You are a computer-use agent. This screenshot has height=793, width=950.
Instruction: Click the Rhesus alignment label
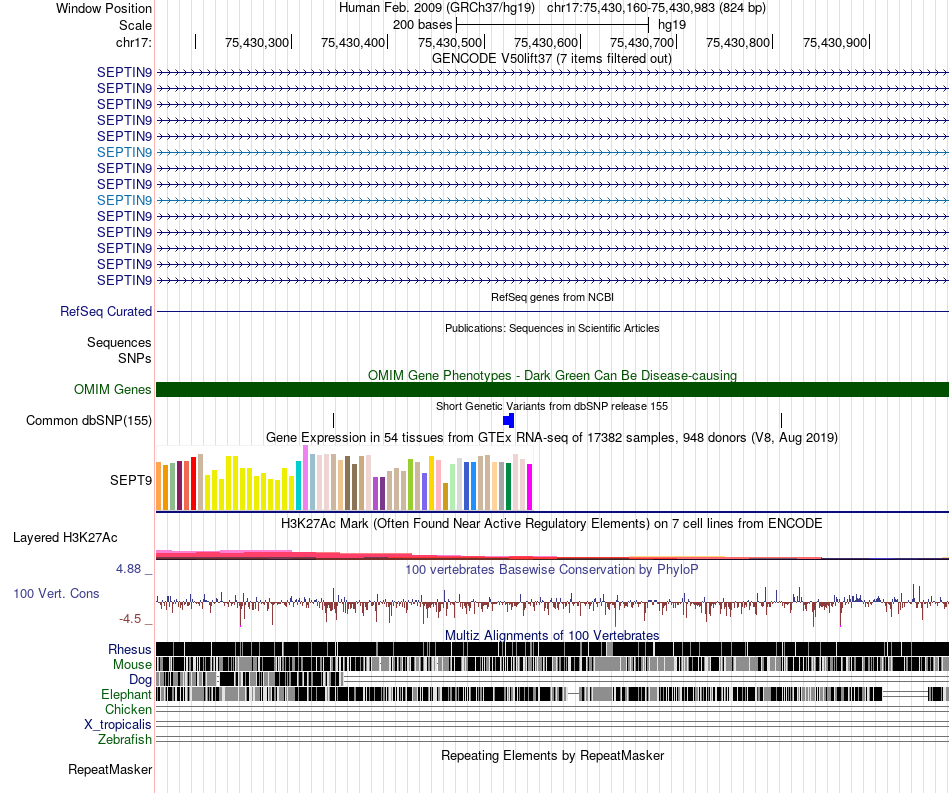click(130, 649)
